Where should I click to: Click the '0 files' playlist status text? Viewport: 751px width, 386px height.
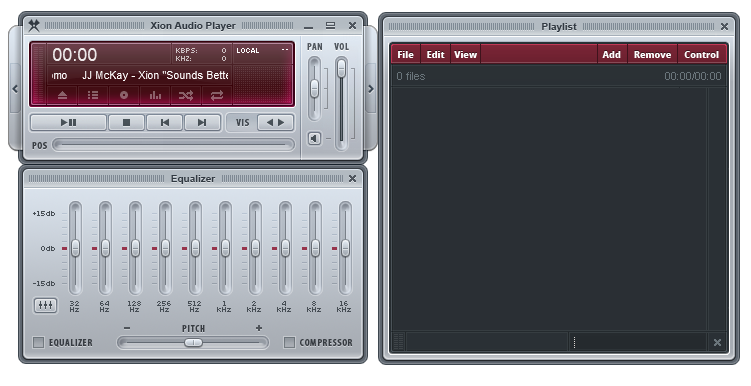pyautogui.click(x=411, y=76)
